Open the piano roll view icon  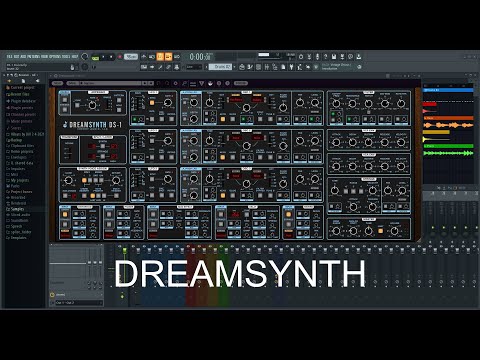click(x=250, y=67)
